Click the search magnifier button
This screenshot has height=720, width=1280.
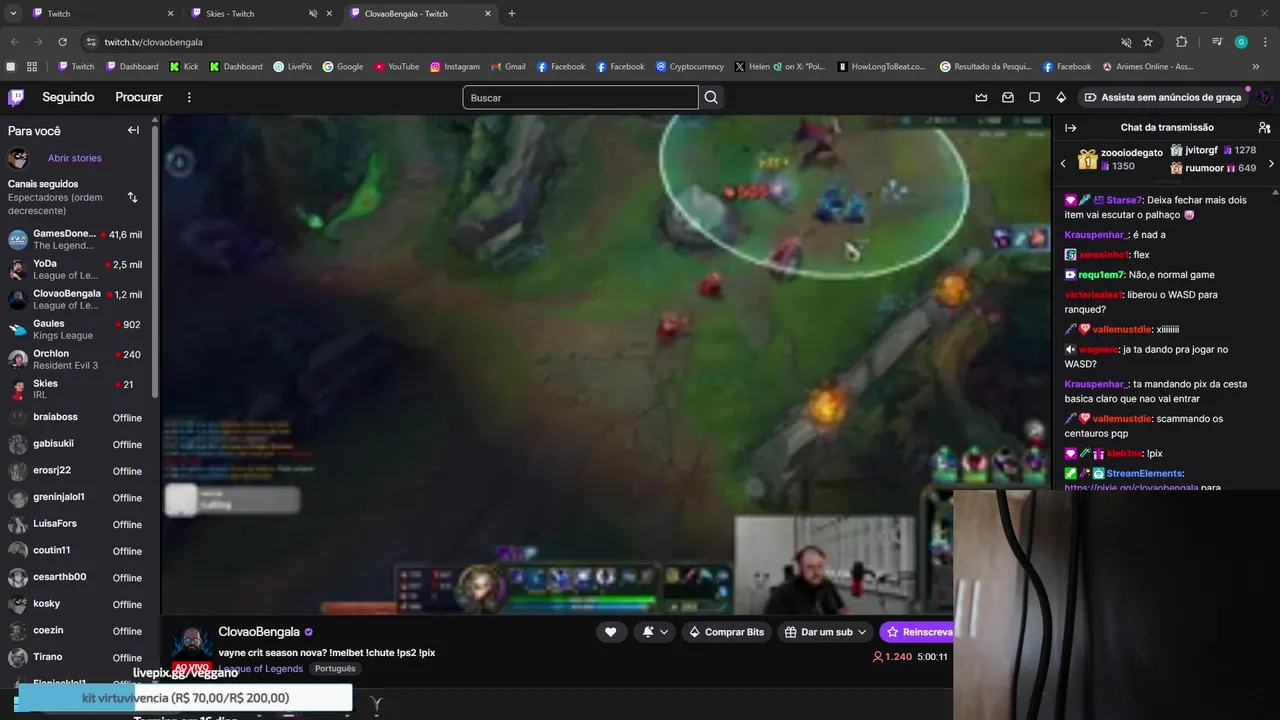coord(711,97)
